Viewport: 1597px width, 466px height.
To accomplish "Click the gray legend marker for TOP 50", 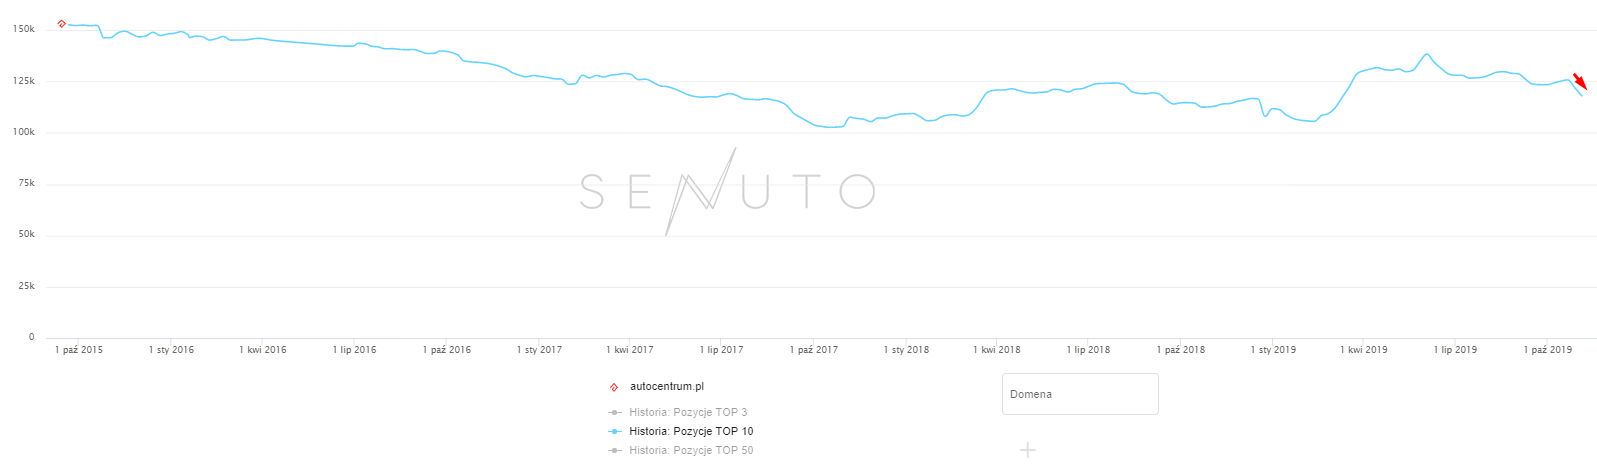I will 615,451.
